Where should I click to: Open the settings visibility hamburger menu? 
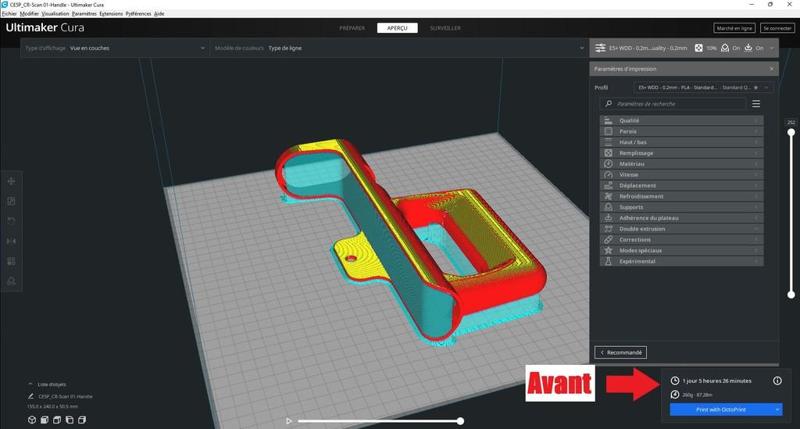point(756,104)
